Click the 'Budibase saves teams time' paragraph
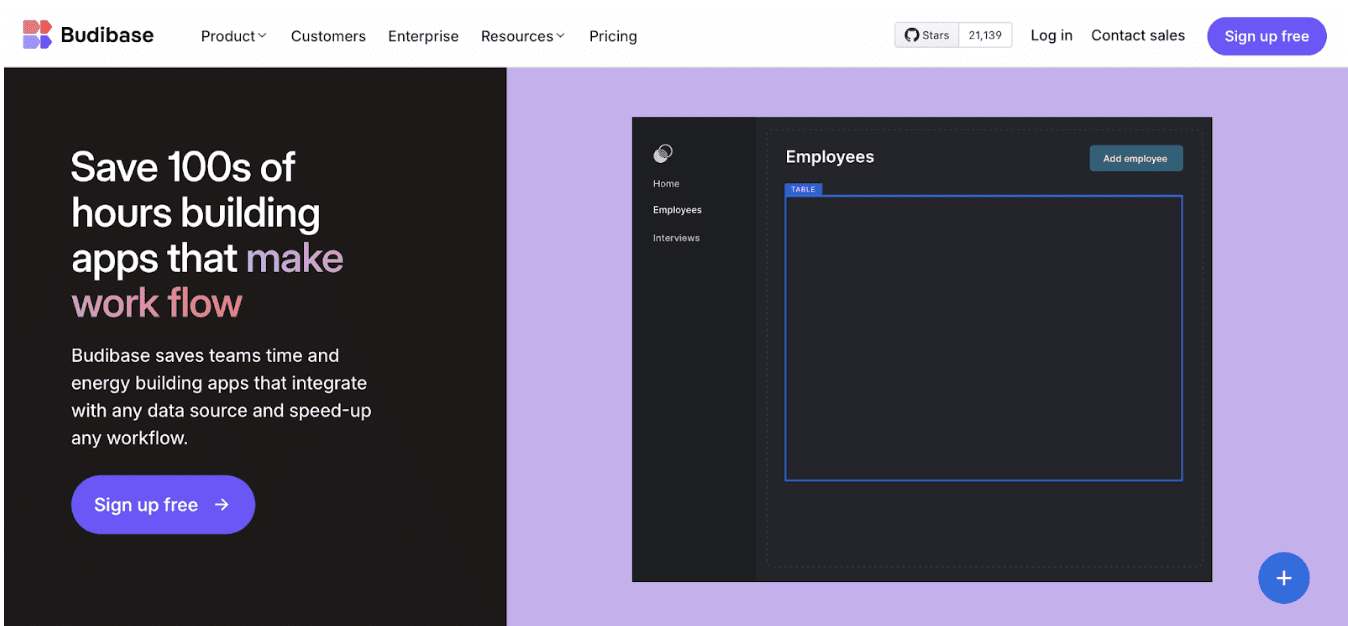Image resolution: width=1348 pixels, height=626 pixels. coord(221,397)
